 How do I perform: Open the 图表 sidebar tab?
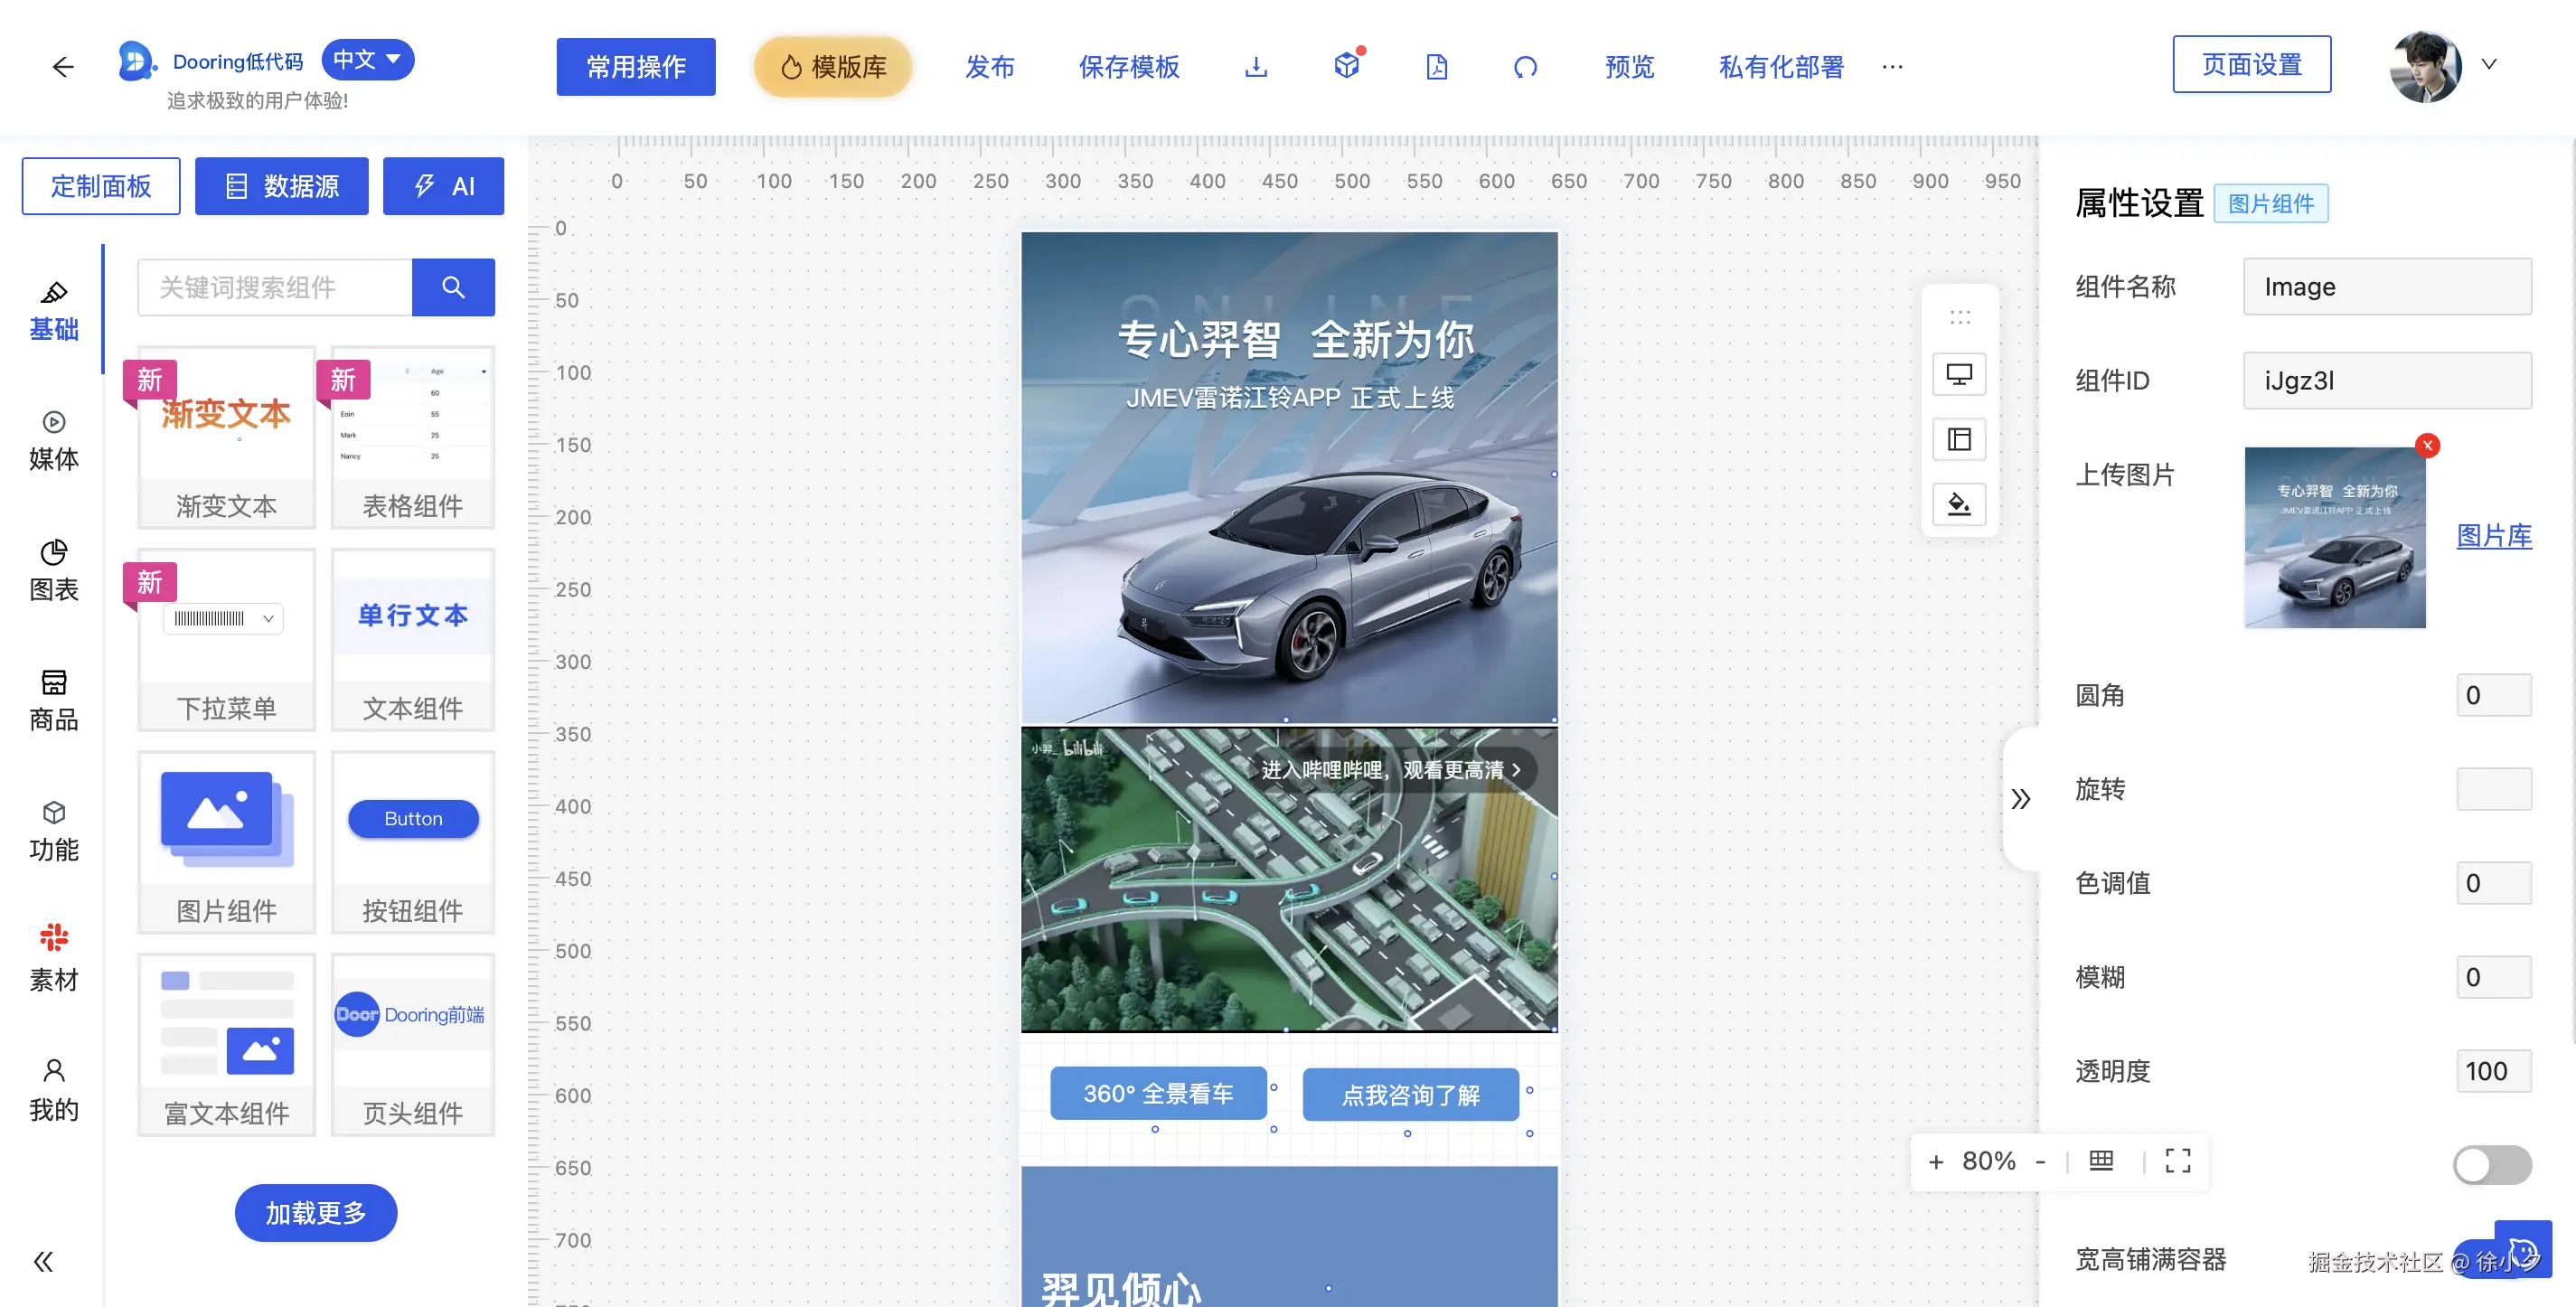tap(54, 571)
